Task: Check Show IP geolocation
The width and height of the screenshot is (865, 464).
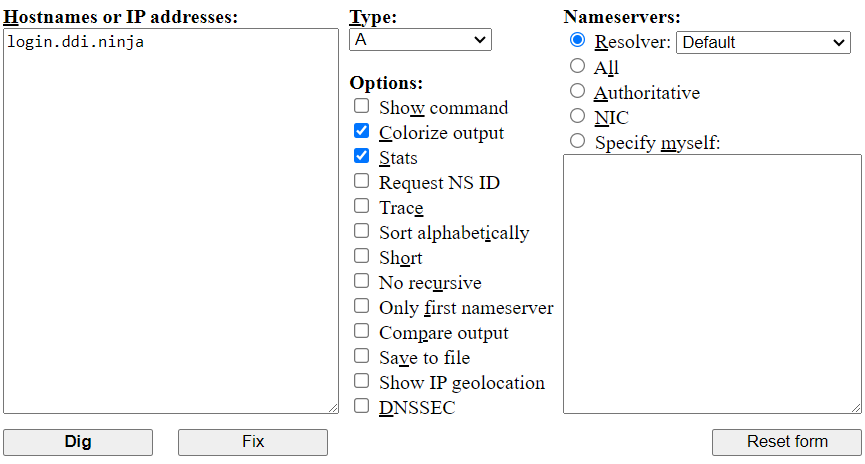Action: click(x=361, y=381)
